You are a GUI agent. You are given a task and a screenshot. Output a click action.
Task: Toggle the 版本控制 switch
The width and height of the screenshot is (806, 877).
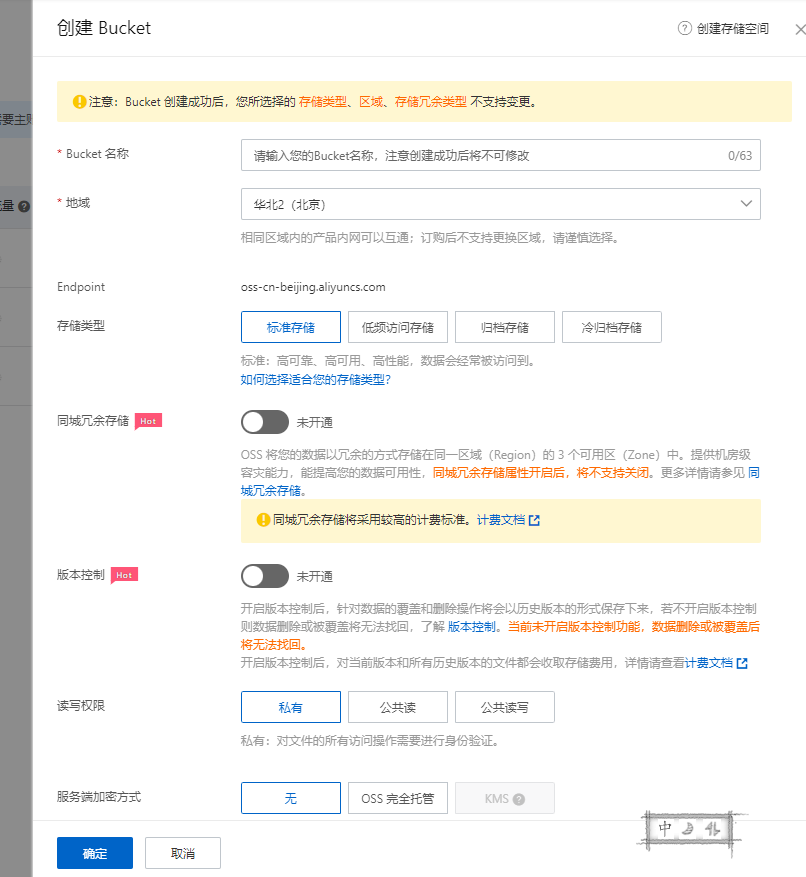pyautogui.click(x=265, y=576)
